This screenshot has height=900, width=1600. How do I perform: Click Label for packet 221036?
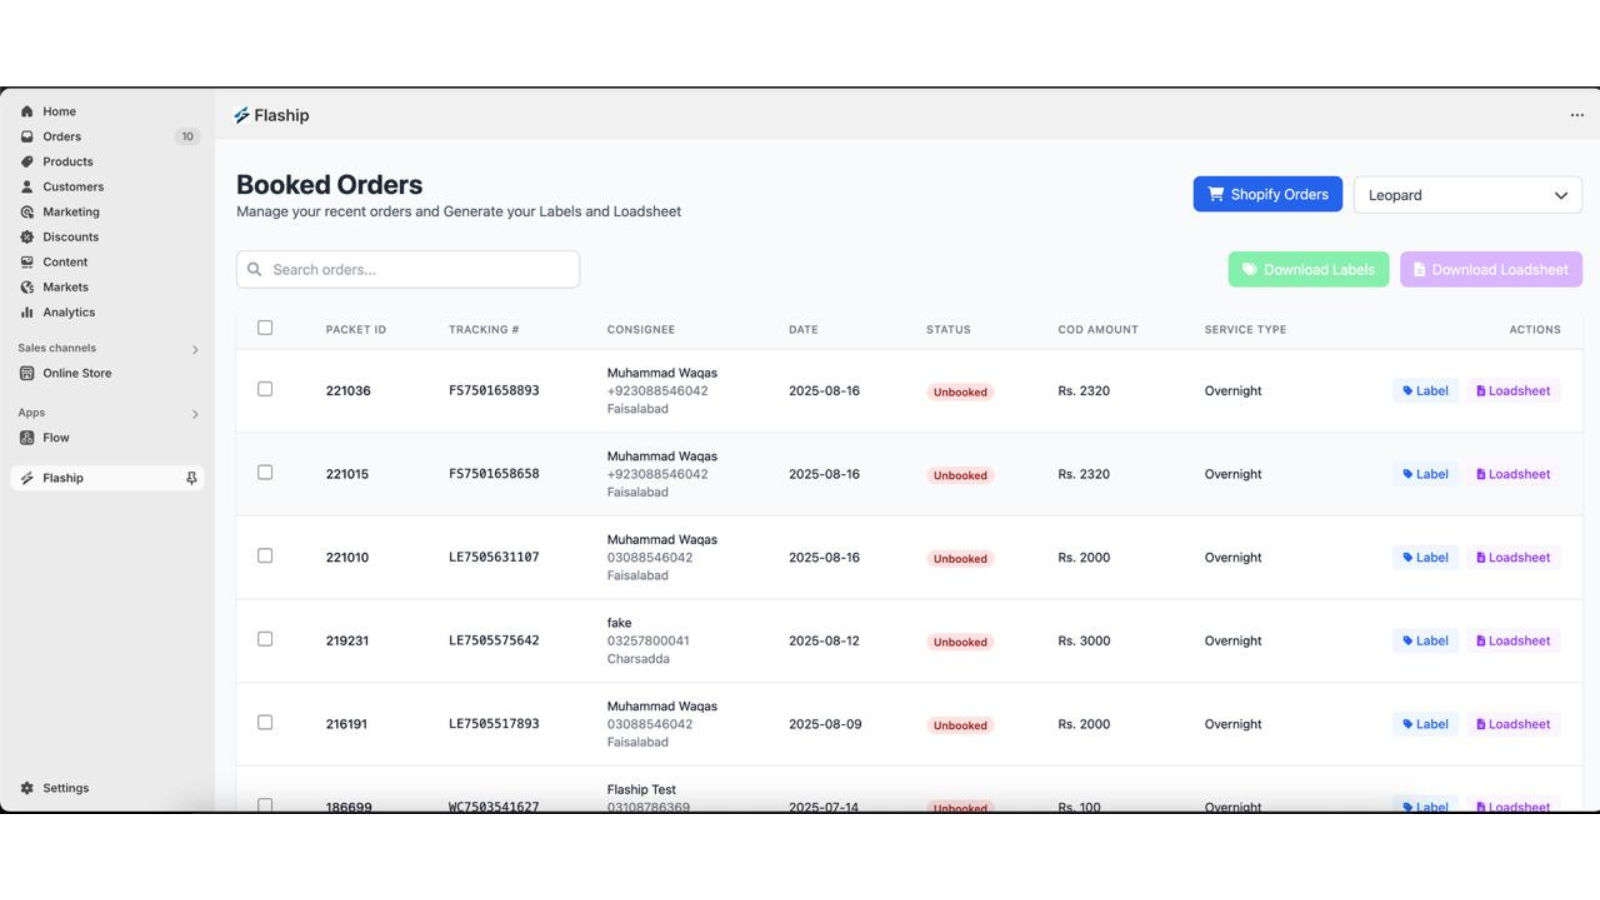point(1425,391)
